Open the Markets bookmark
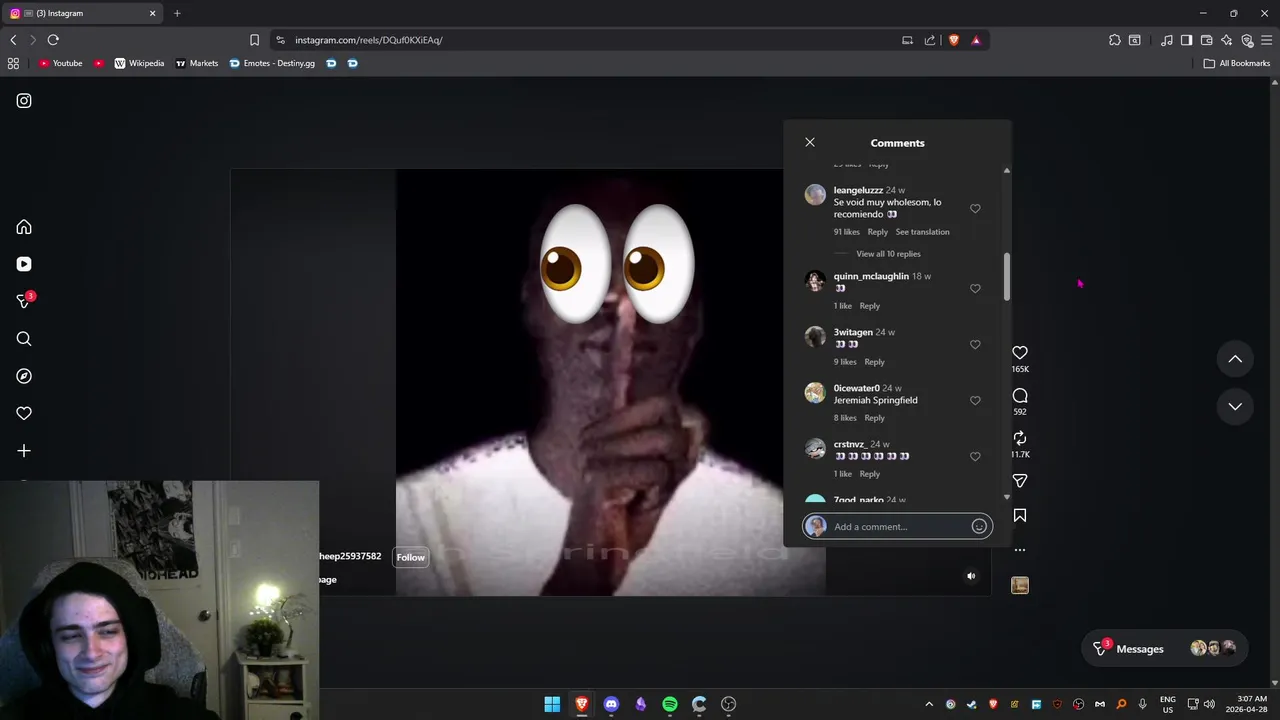This screenshot has width=1280, height=720. click(x=197, y=63)
